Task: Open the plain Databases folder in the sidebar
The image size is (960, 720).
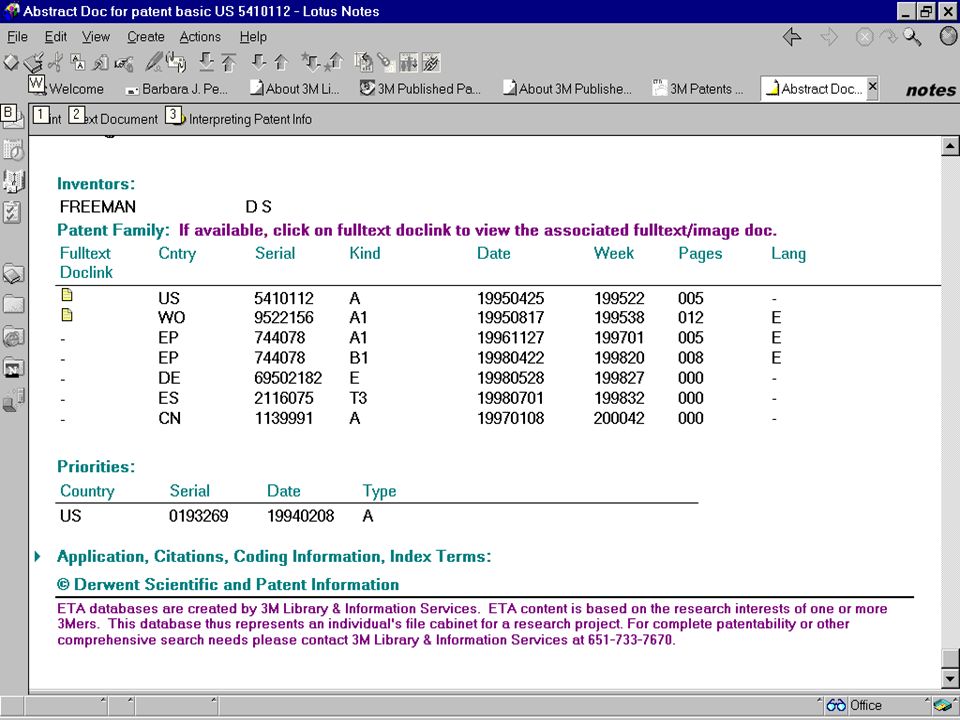Action: 13,304
